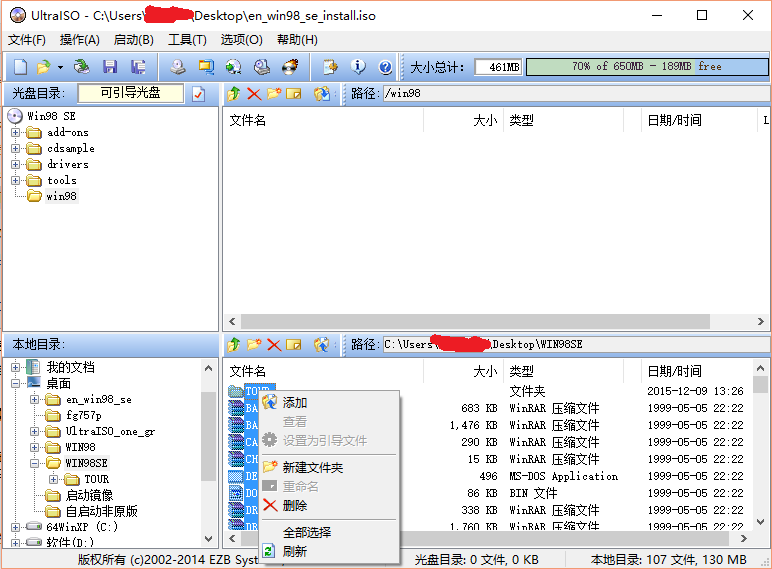Screen dimensions: 772x569
Task: Click the add-to-image icon in local toolbar
Action: [x=322, y=345]
